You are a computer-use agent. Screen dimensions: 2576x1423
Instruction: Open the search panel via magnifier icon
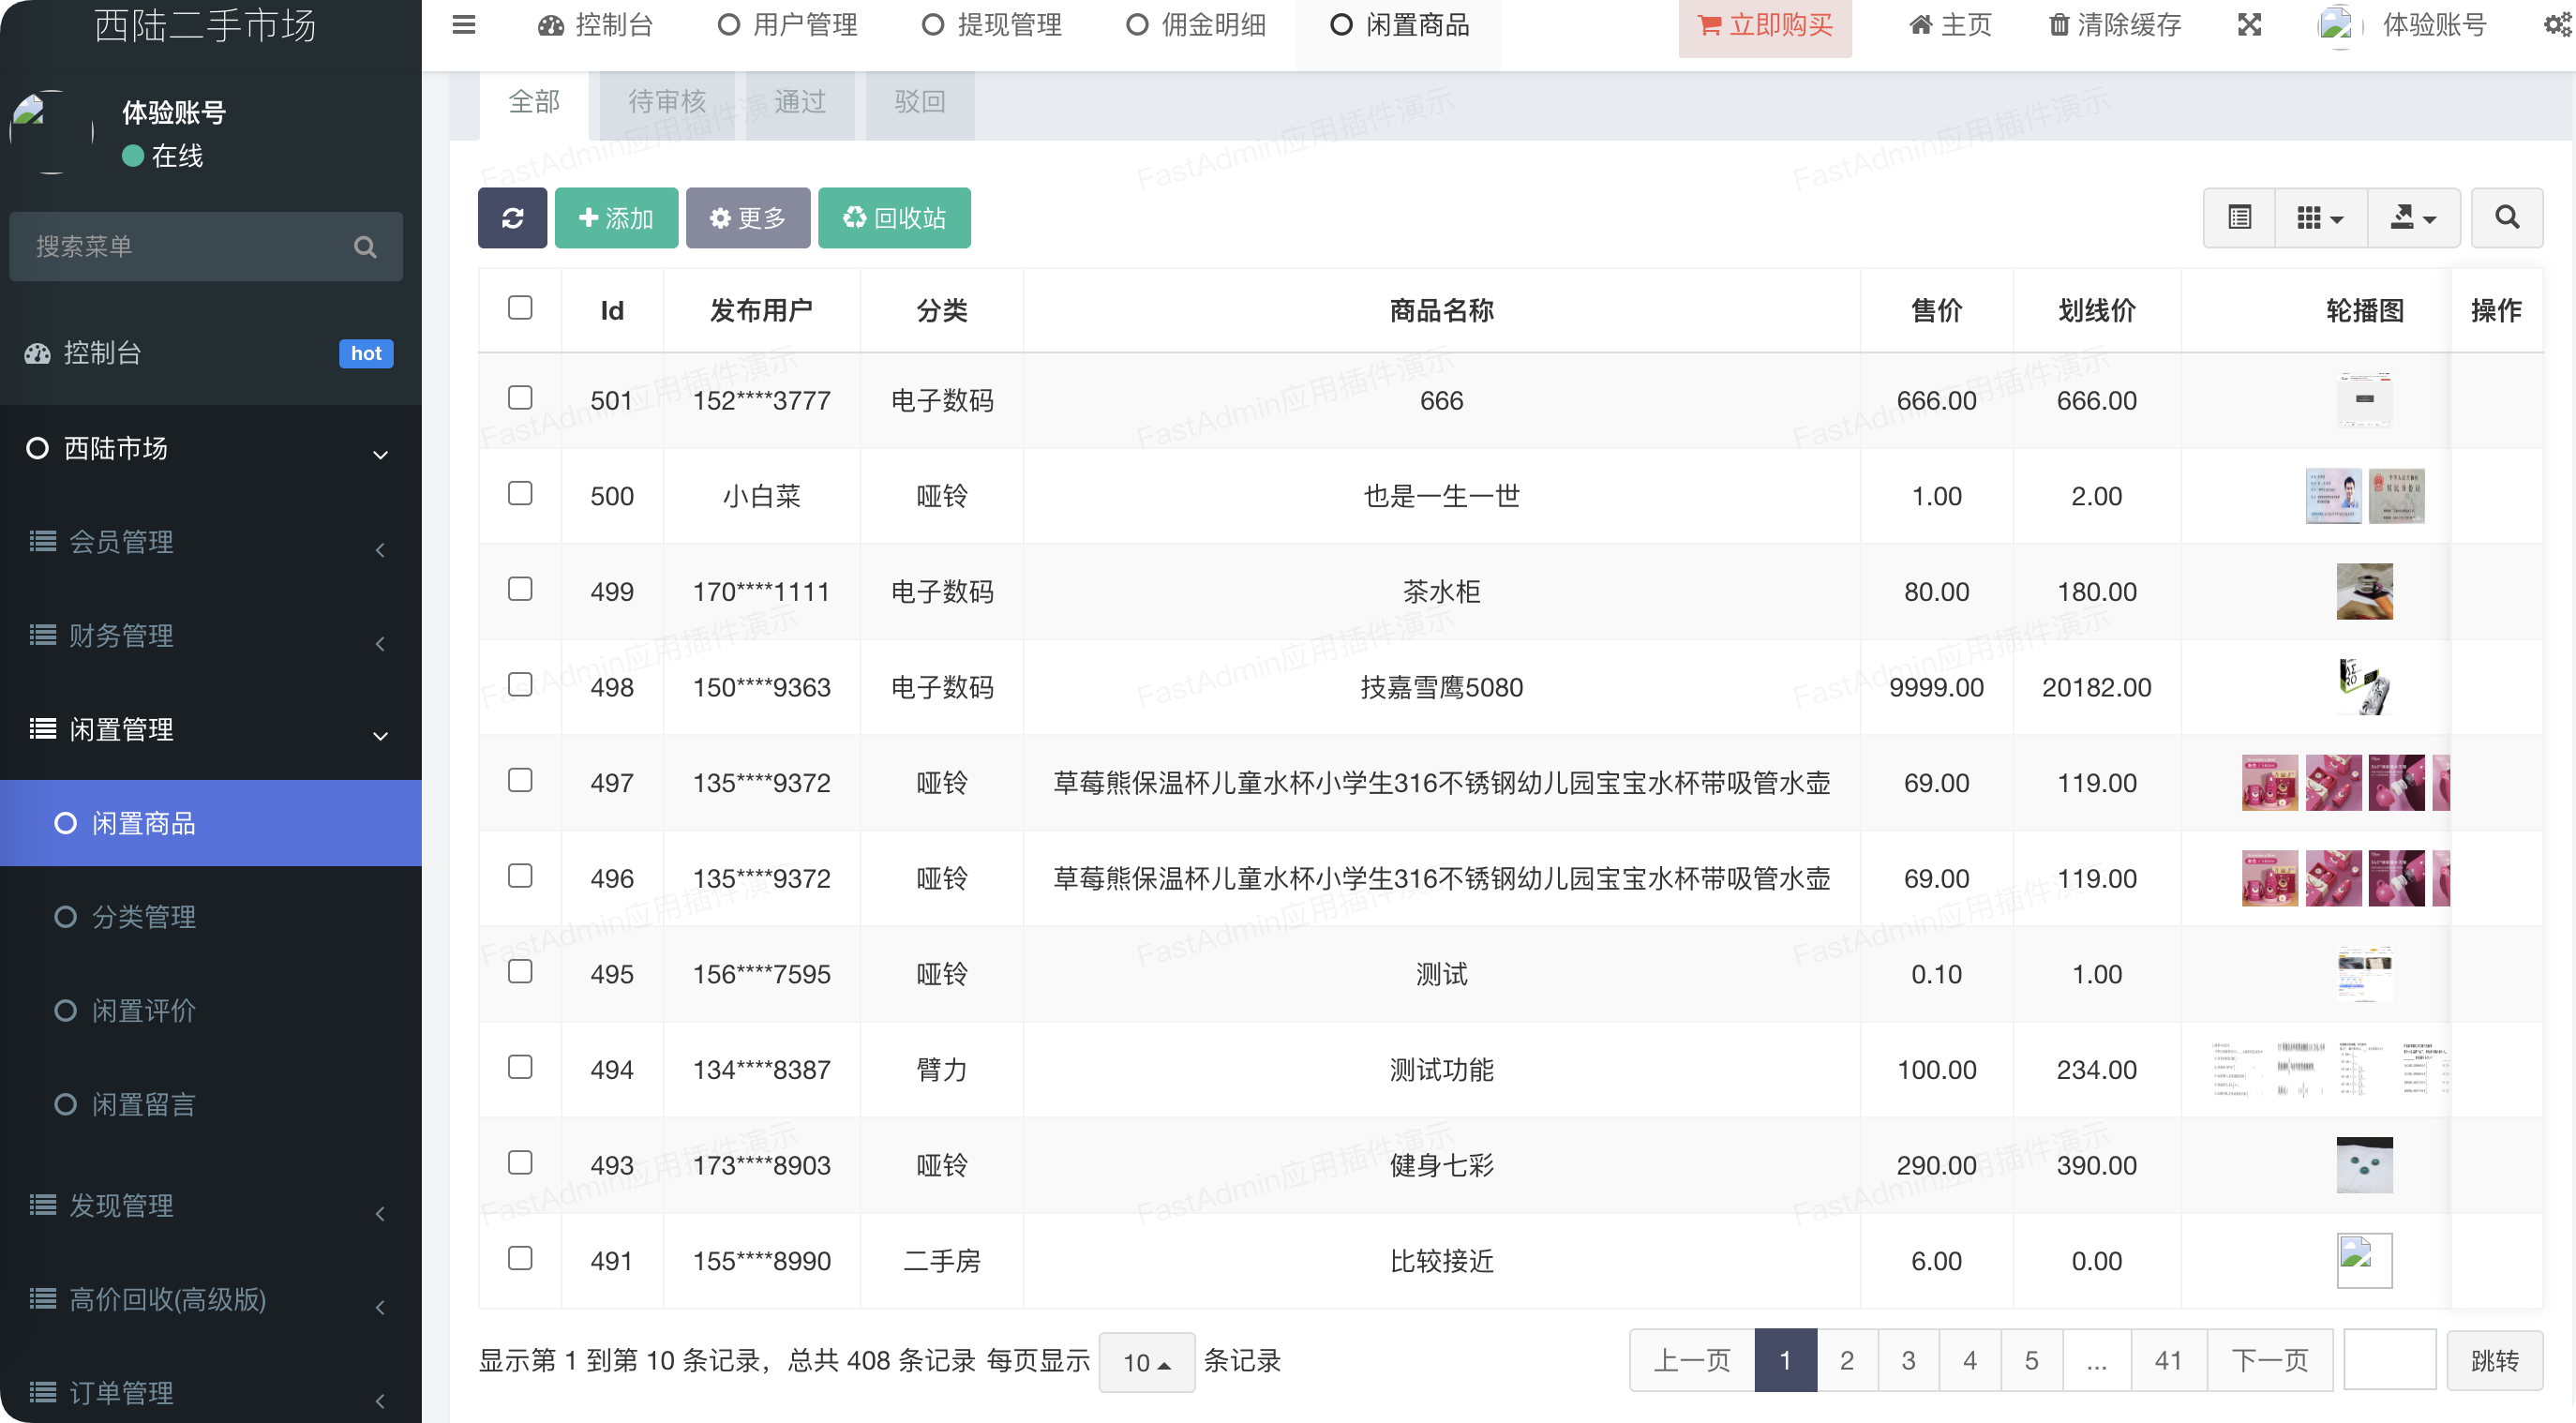point(2506,217)
